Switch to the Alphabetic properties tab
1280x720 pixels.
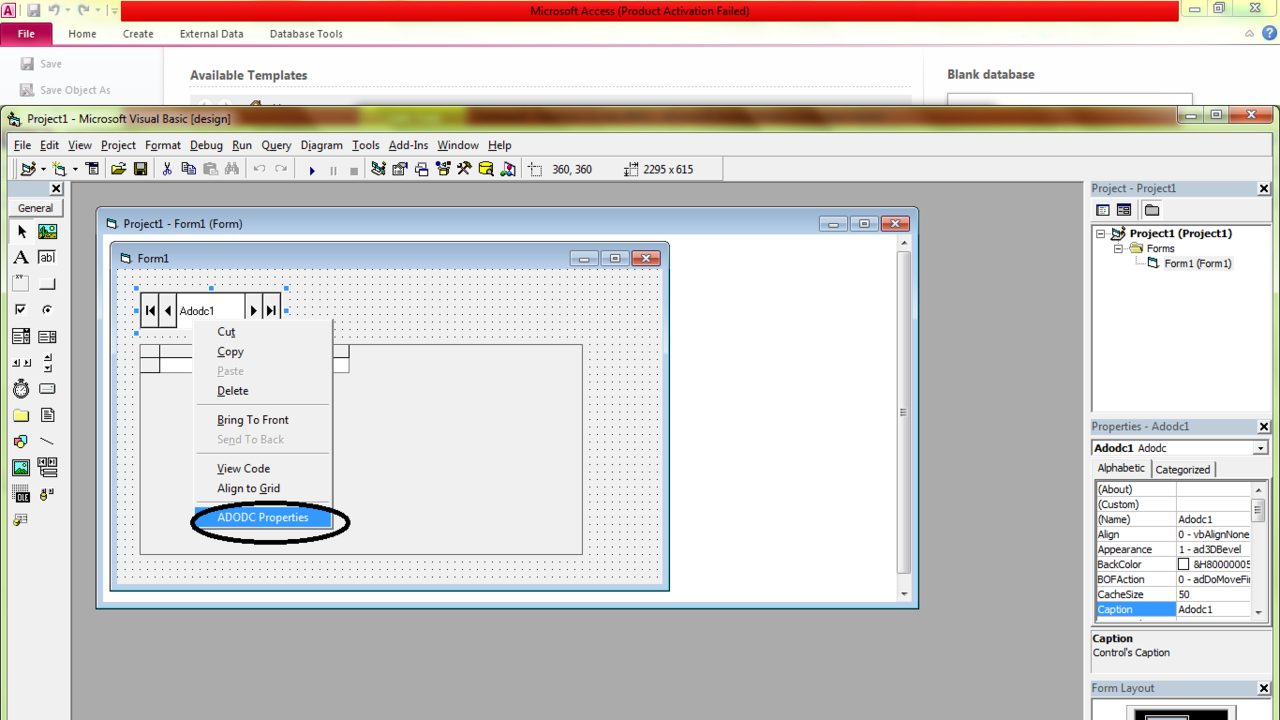pos(1121,468)
